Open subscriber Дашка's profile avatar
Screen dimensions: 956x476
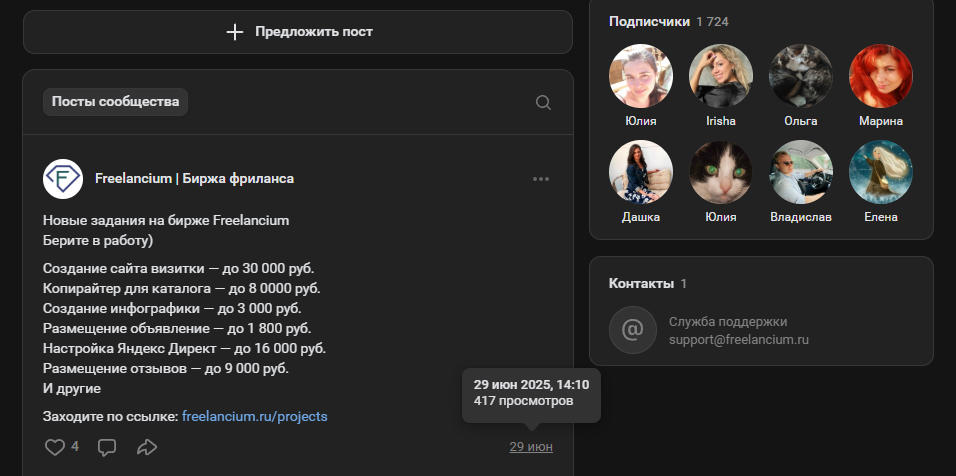pyautogui.click(x=640, y=172)
